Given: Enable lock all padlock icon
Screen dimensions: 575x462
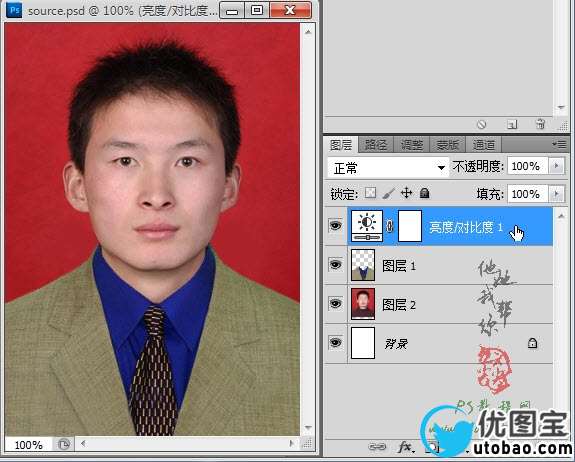Looking at the screenshot, I should tap(424, 192).
